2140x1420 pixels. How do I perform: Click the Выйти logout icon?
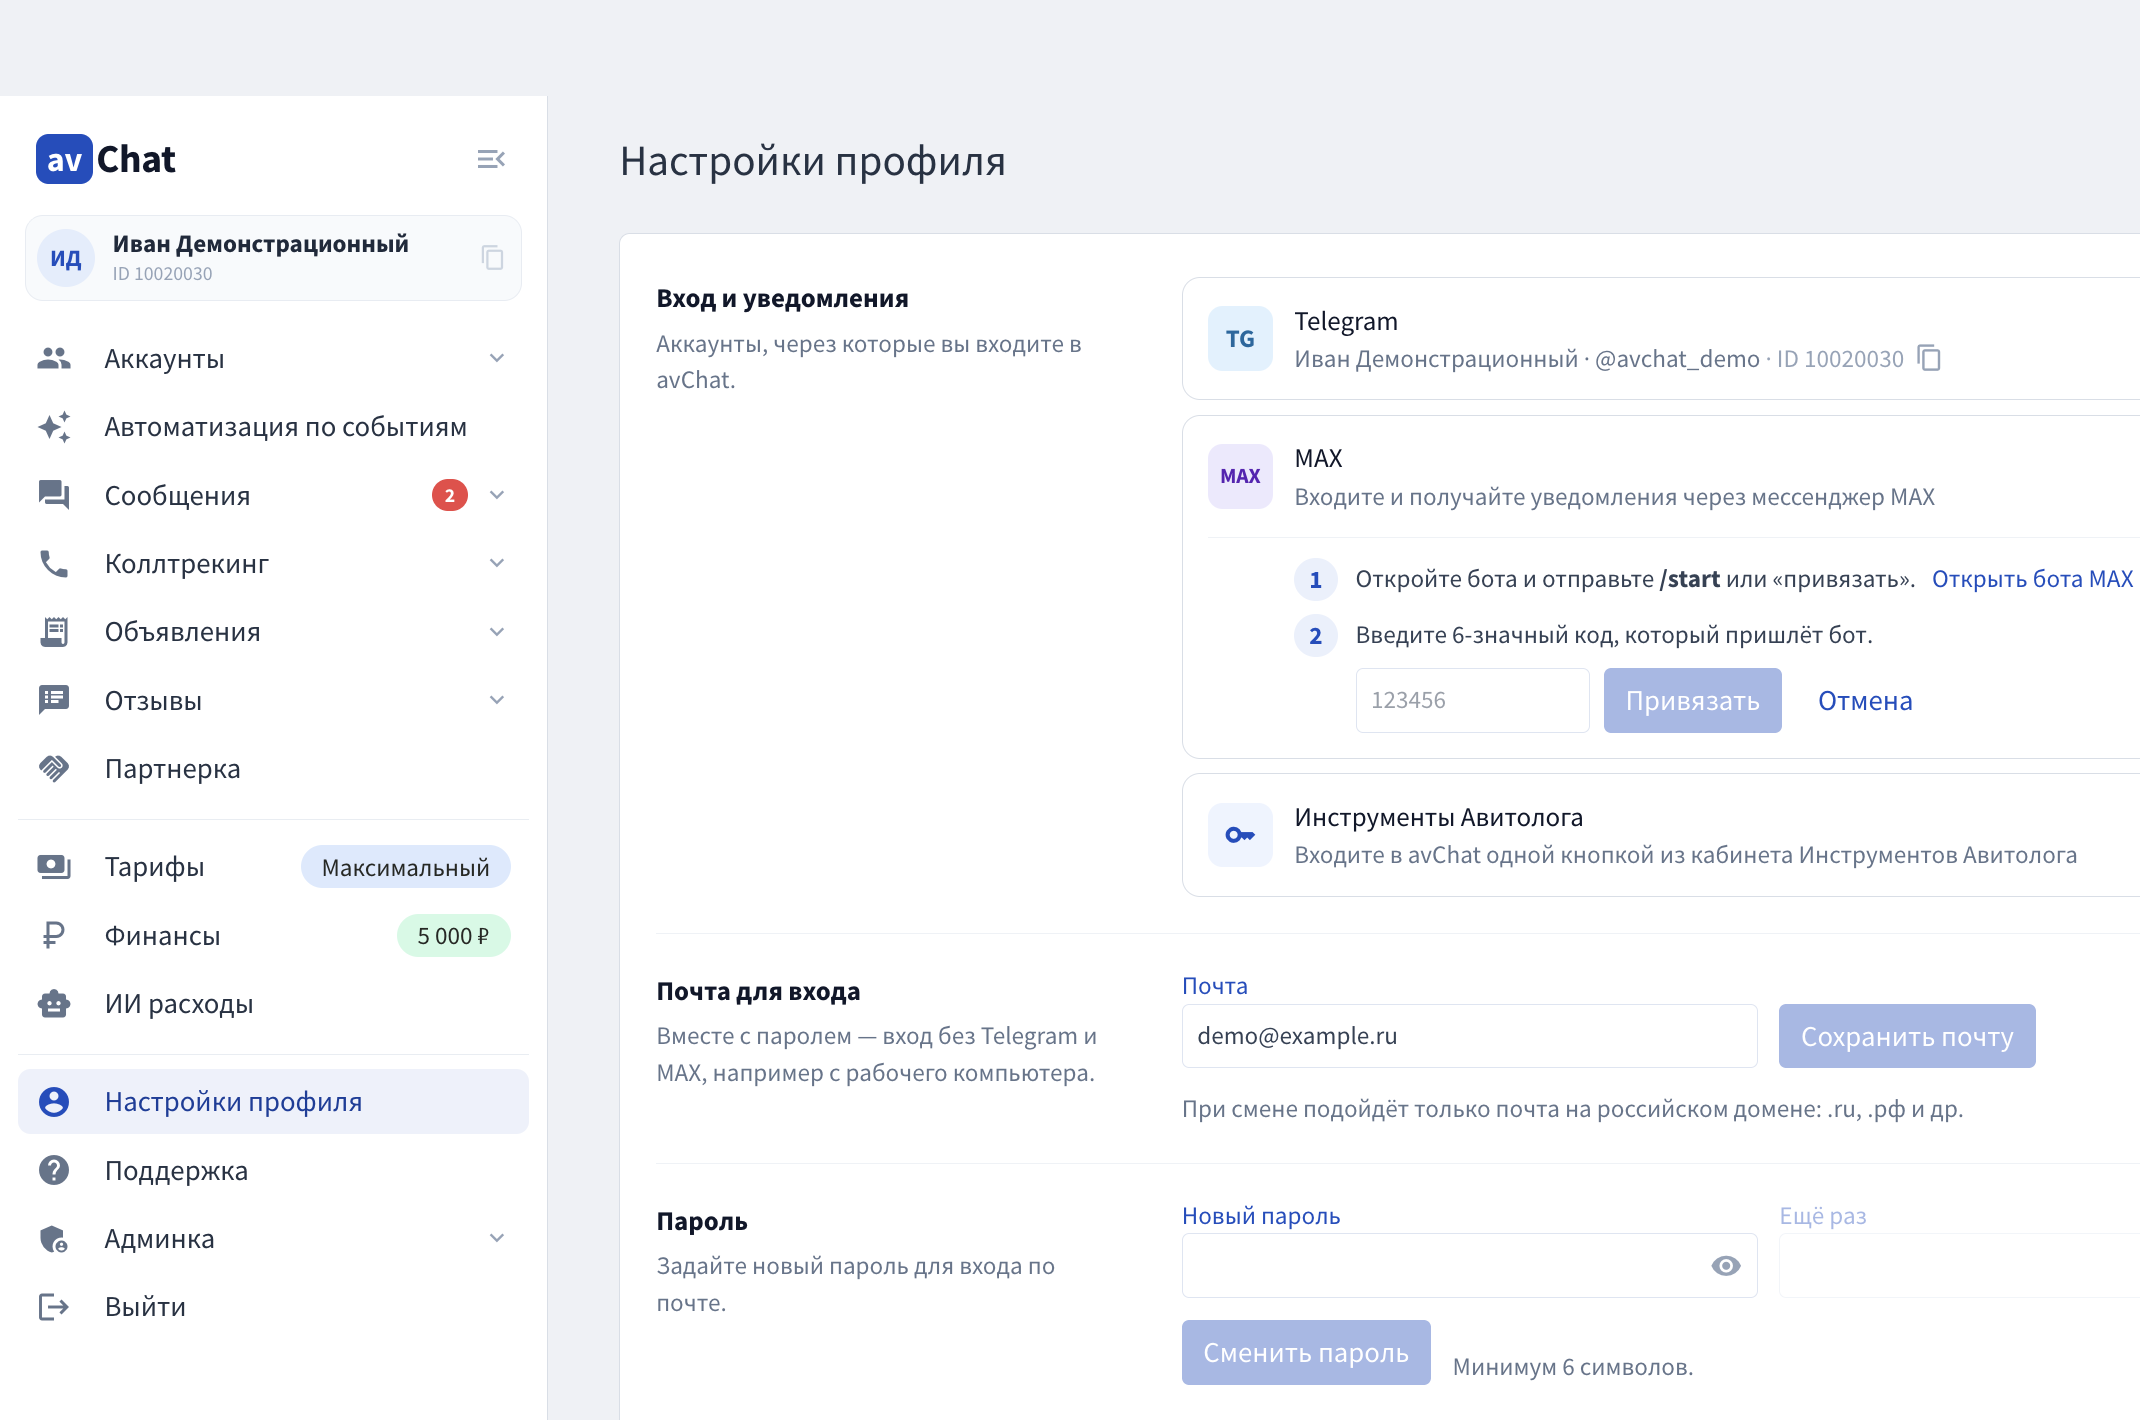54,1306
